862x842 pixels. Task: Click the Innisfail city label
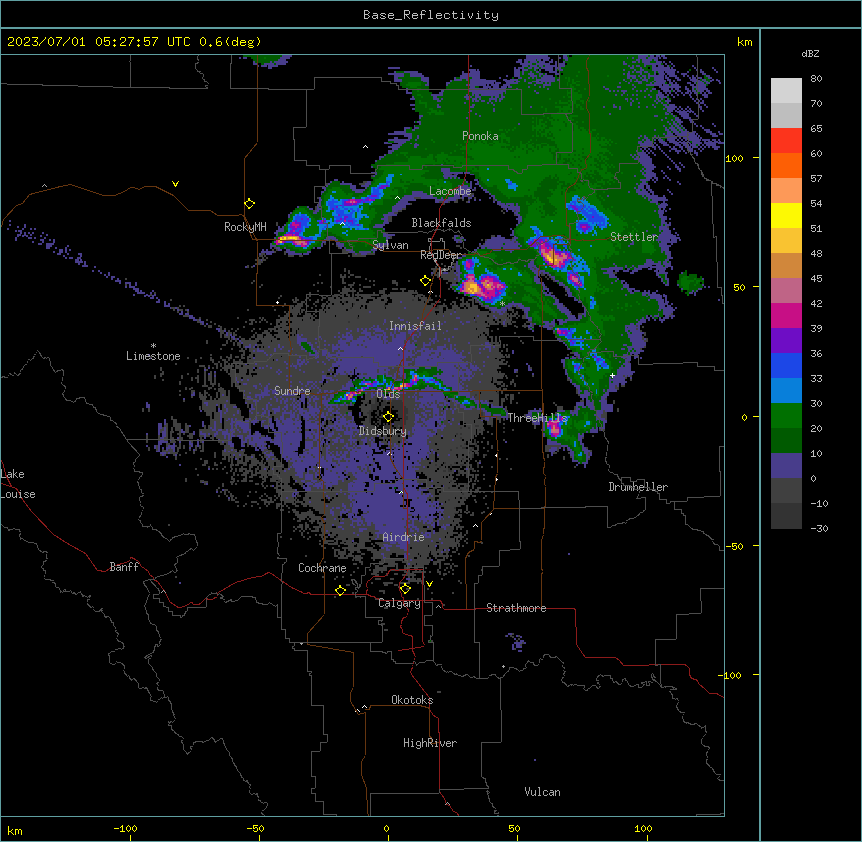point(415,326)
